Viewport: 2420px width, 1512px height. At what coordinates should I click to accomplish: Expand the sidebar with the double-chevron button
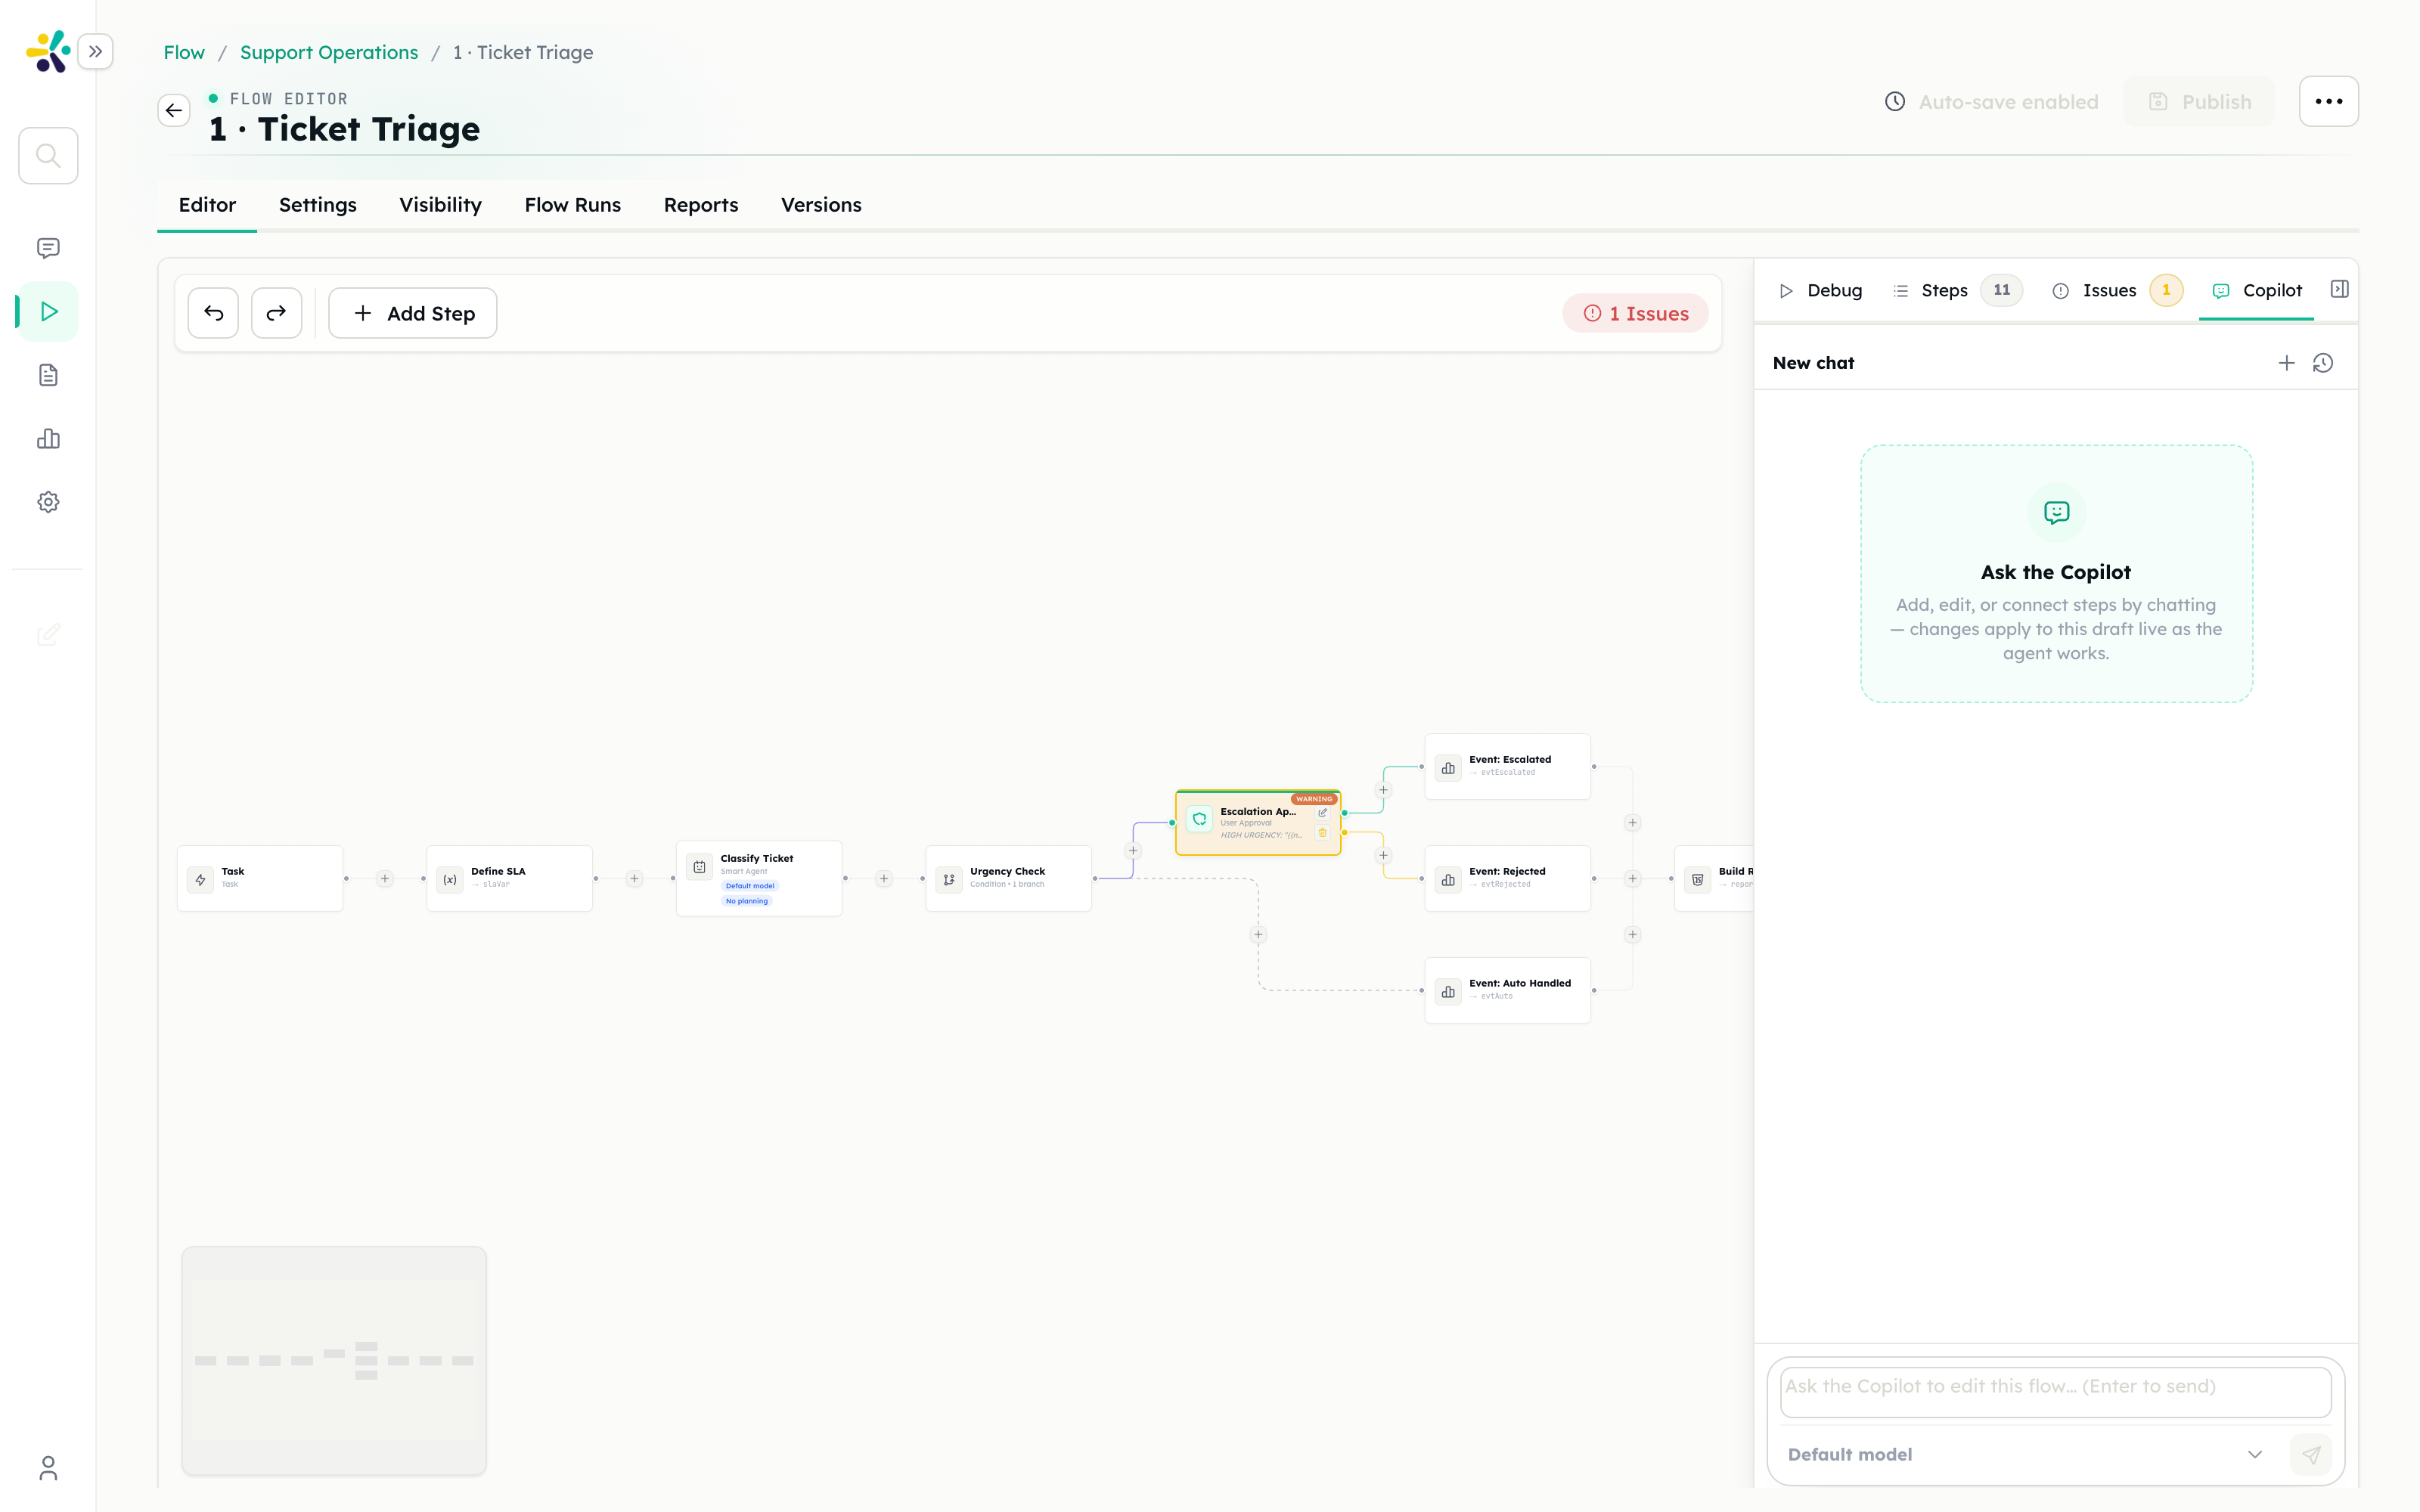click(95, 51)
